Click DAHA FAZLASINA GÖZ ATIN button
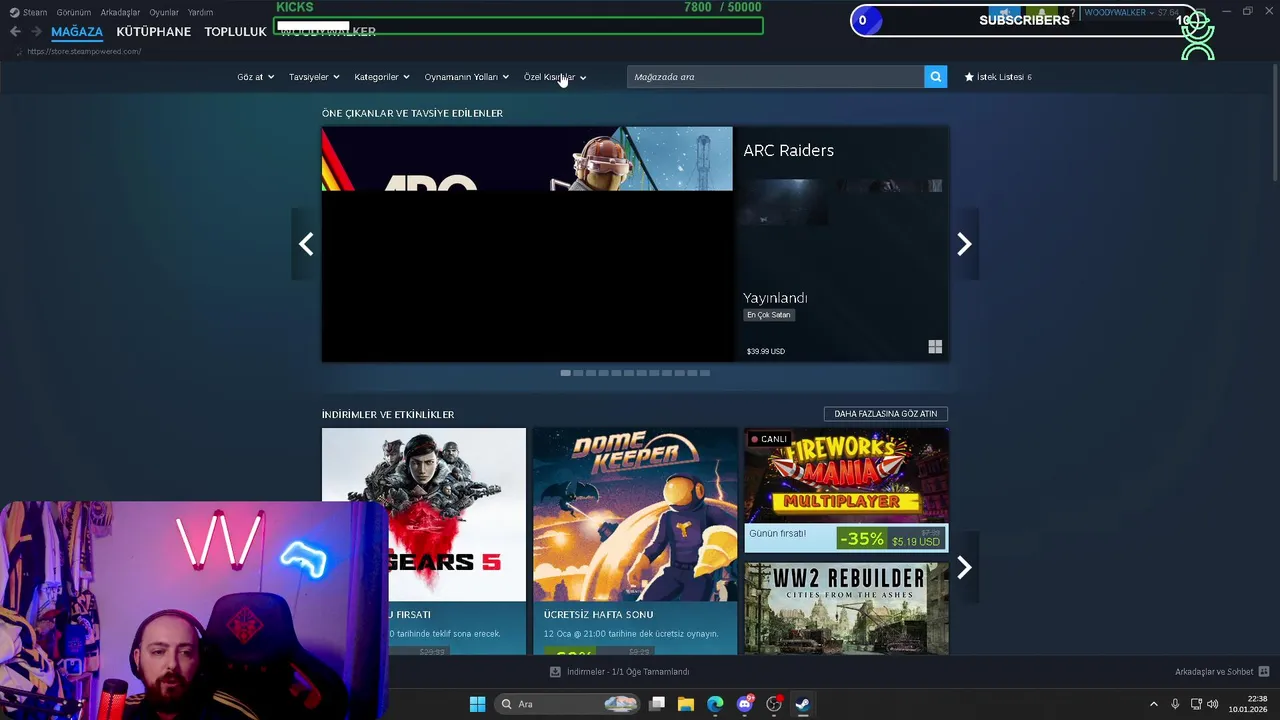The height and width of the screenshot is (720, 1280). pos(886,414)
